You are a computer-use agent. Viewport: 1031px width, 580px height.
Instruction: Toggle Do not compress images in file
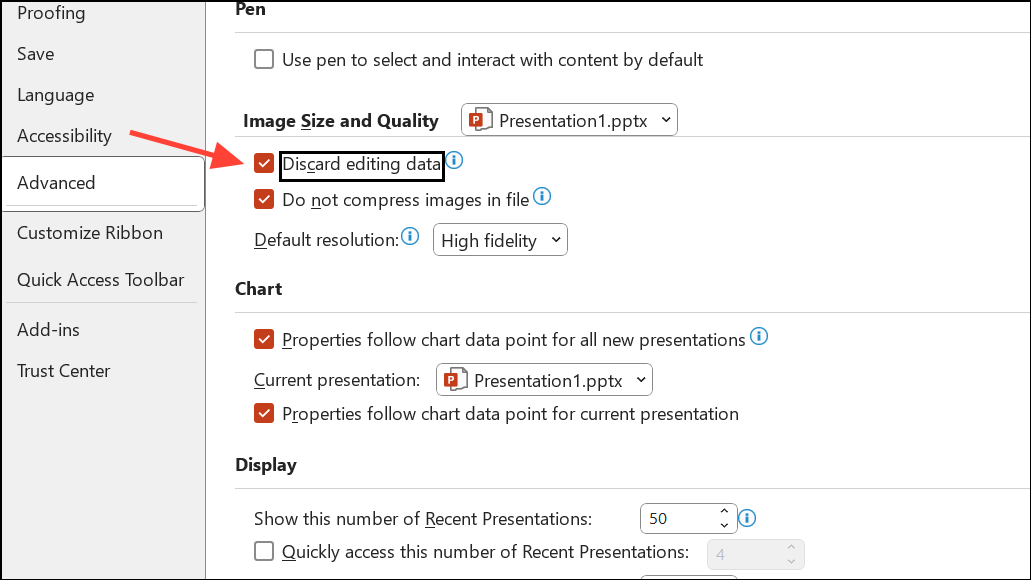[264, 199]
